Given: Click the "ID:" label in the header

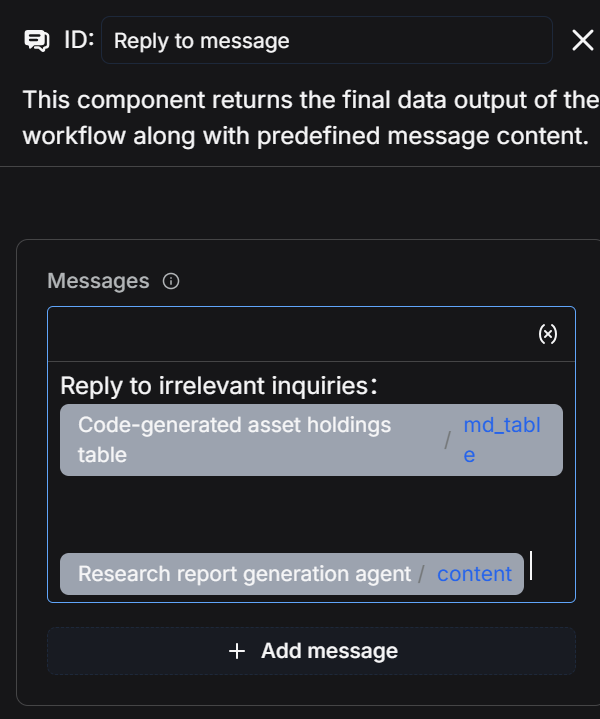Looking at the screenshot, I should [x=79, y=40].
